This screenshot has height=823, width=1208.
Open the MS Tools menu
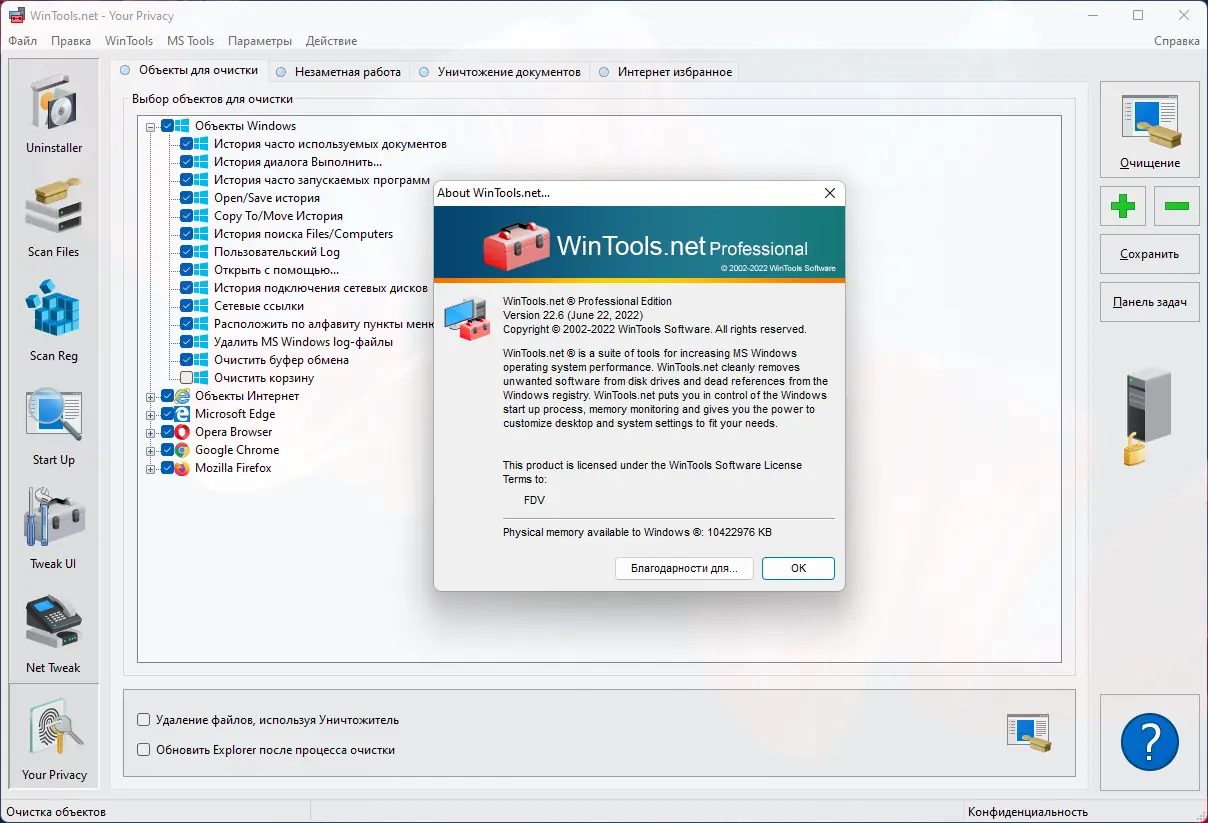tap(190, 41)
